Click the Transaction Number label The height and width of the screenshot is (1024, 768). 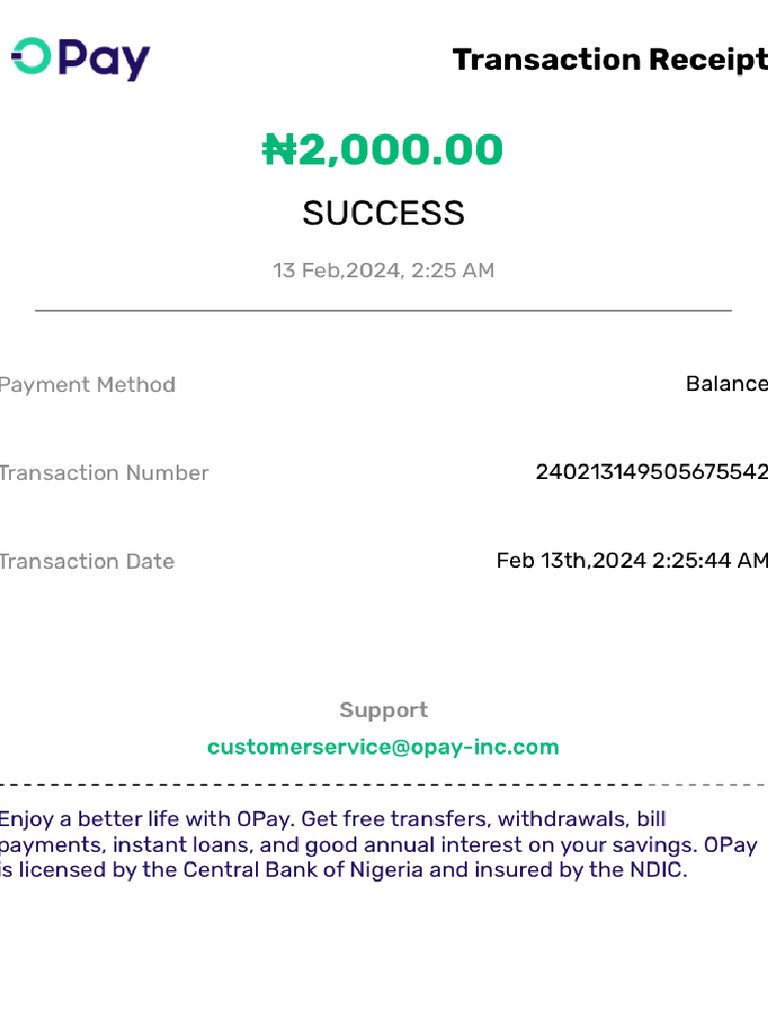coord(104,473)
